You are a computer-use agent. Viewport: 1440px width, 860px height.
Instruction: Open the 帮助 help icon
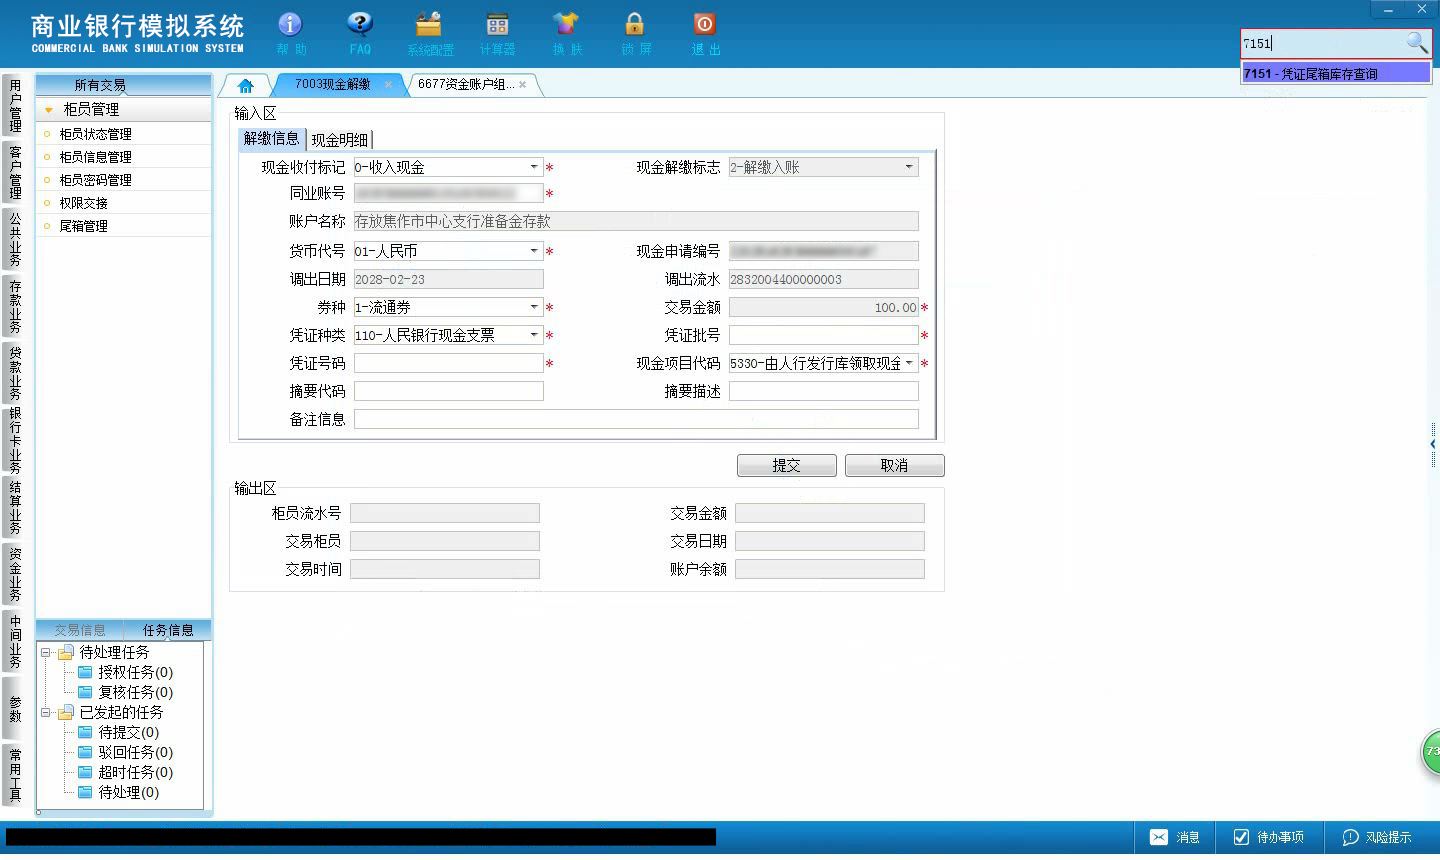point(290,33)
